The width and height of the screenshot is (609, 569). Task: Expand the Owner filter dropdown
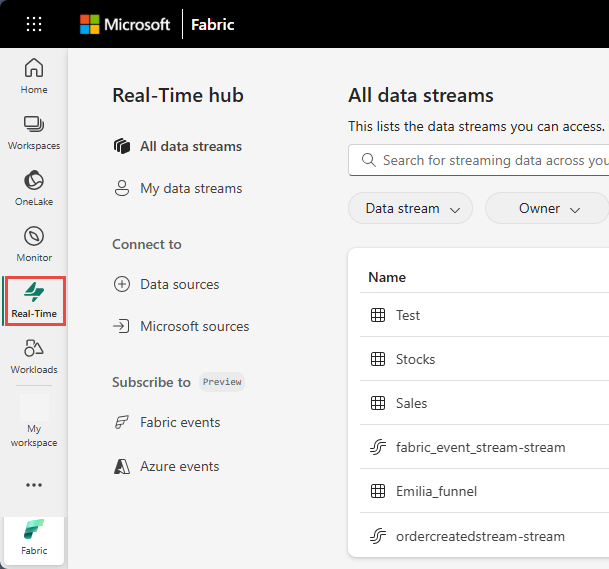point(547,209)
